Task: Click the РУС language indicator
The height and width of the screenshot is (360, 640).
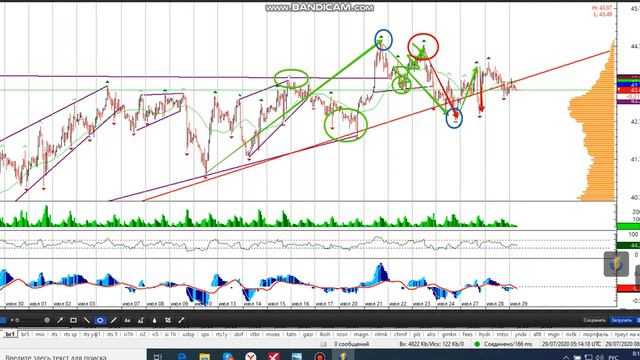Action: (614, 358)
